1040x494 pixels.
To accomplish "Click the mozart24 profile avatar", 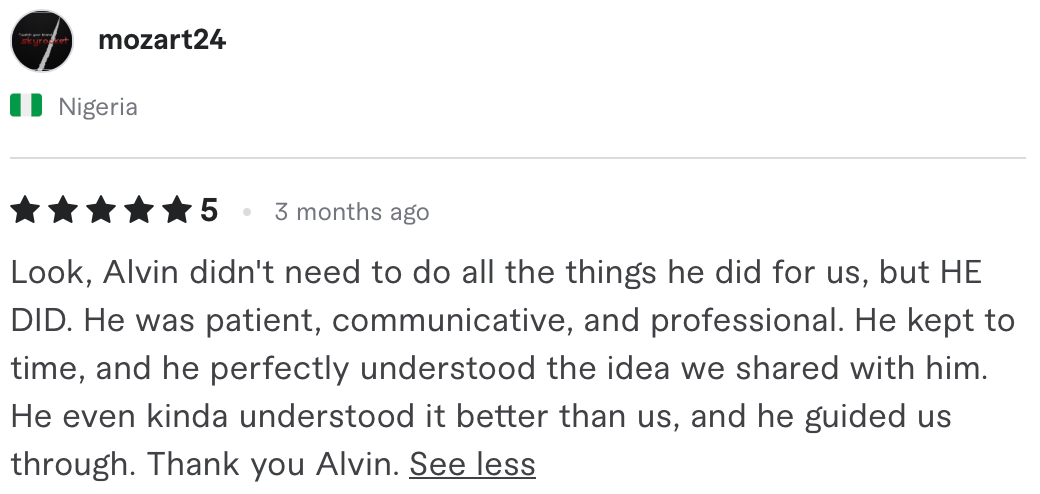I will click(41, 41).
